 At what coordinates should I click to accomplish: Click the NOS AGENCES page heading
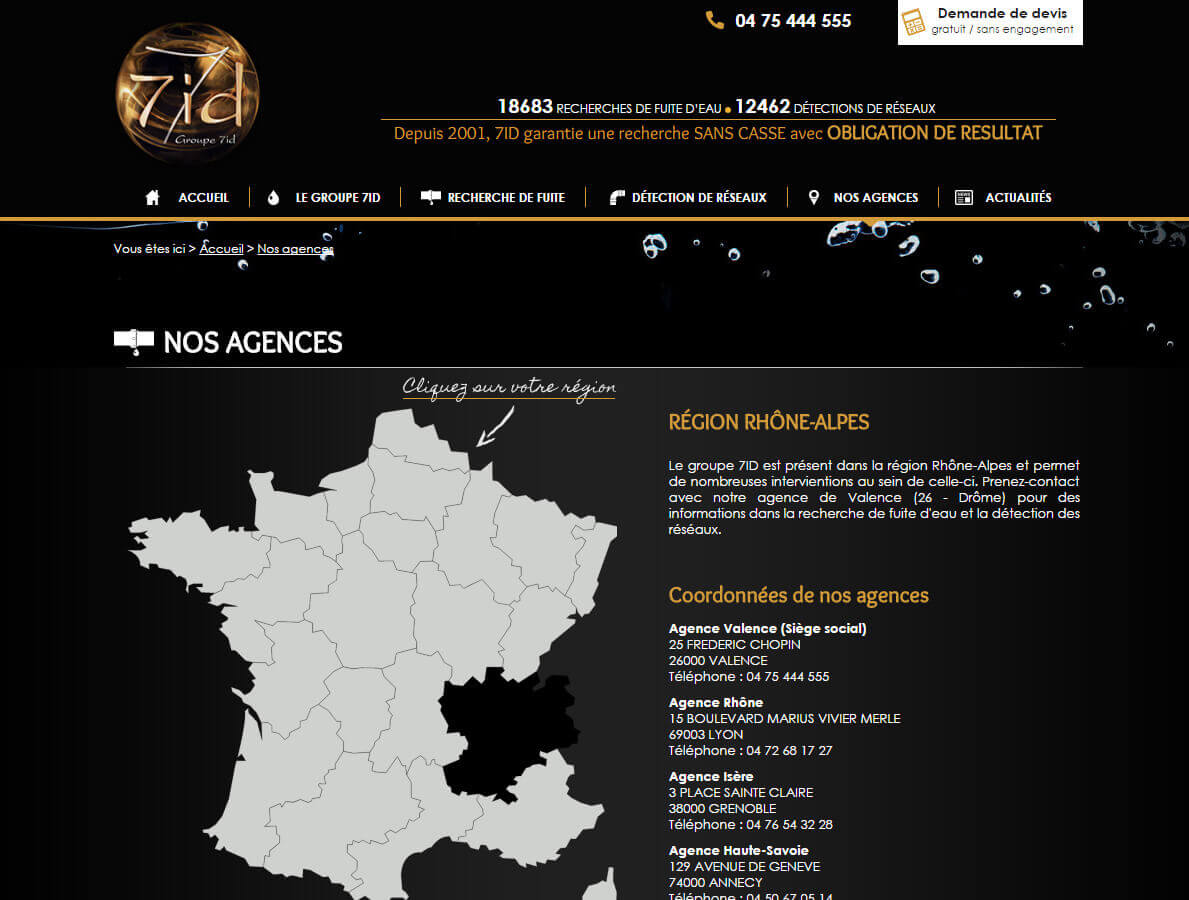point(253,342)
